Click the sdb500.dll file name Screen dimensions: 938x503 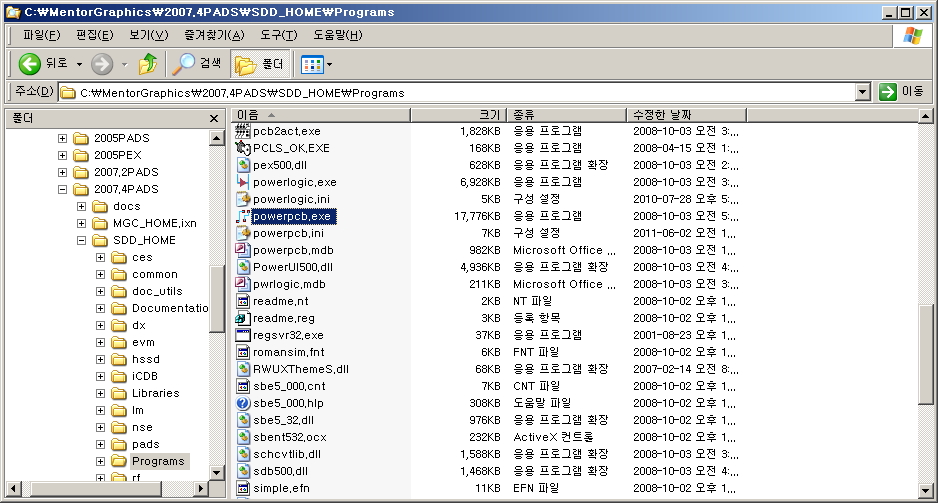[x=280, y=471]
